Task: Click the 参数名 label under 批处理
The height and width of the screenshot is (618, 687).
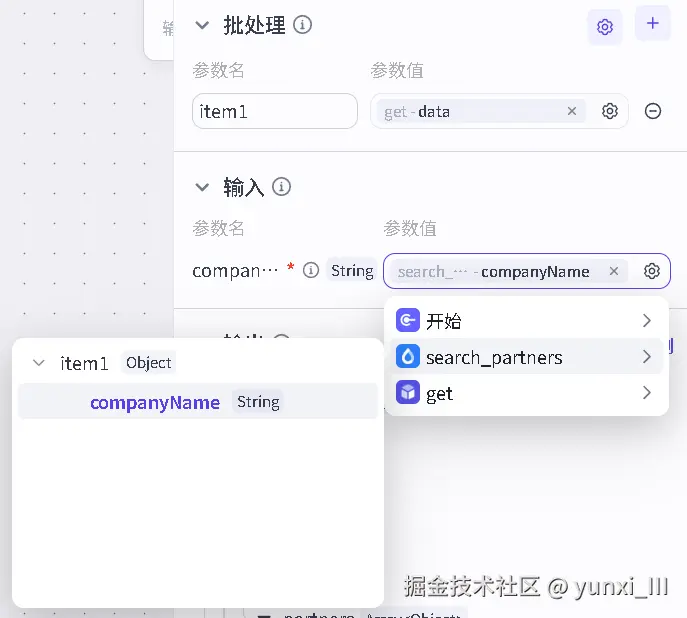Action: (218, 70)
